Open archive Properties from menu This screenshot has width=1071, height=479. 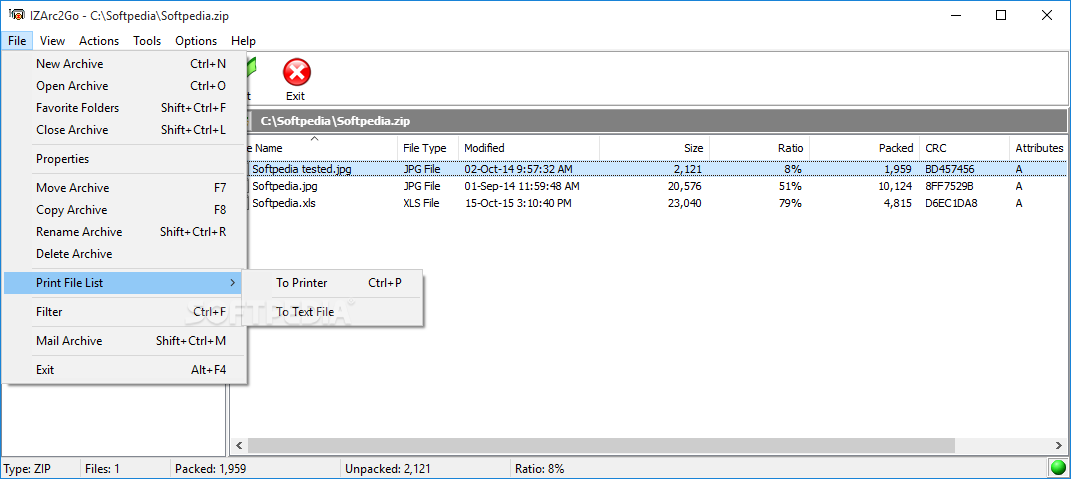124,159
